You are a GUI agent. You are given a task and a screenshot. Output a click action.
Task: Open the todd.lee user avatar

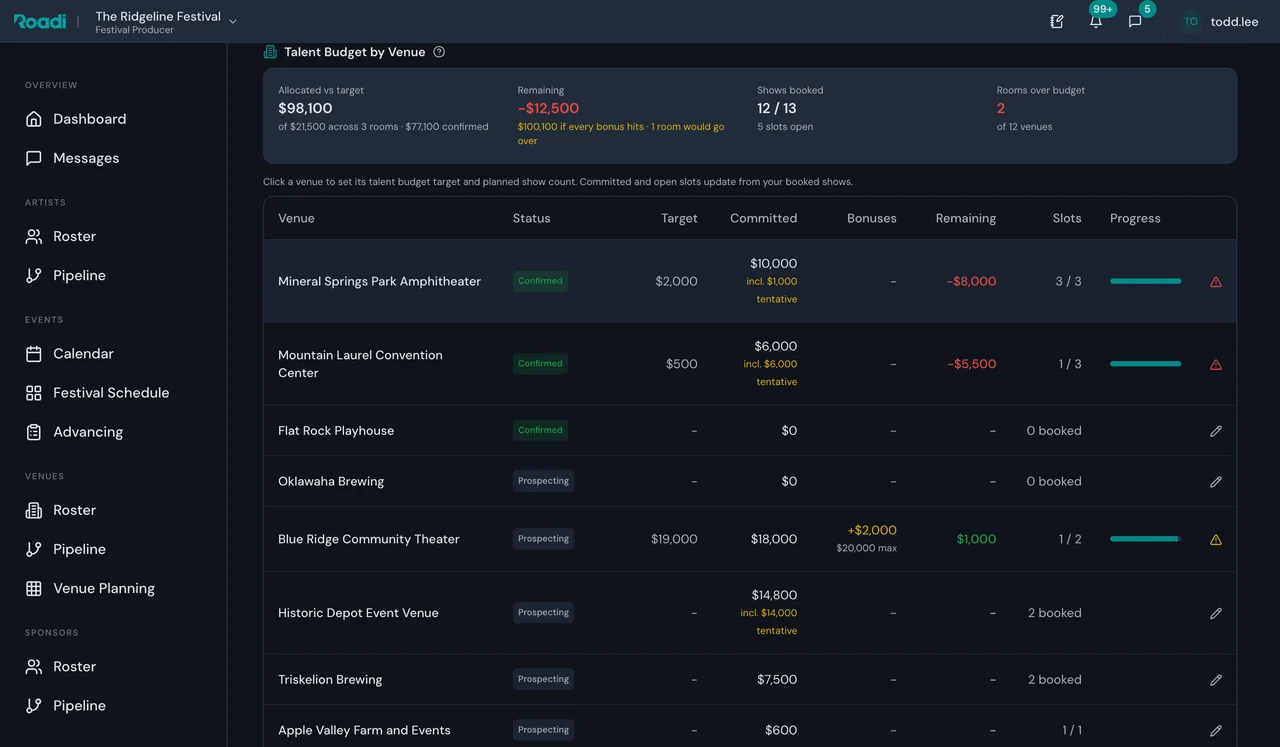pos(1191,21)
